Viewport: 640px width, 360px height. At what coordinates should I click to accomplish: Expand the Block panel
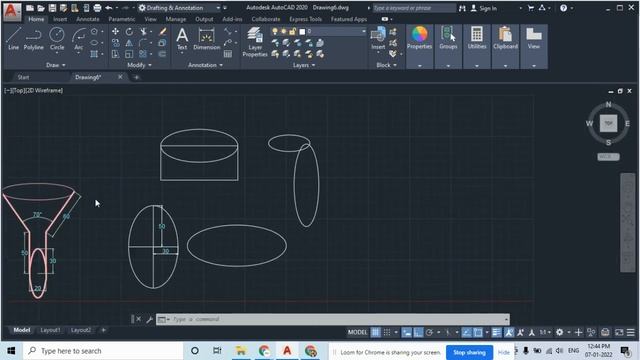[386, 65]
